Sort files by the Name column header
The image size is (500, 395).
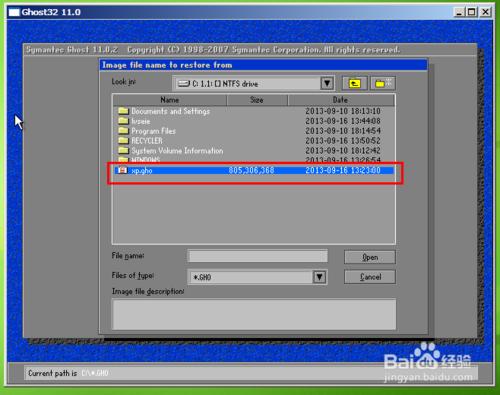click(x=170, y=100)
